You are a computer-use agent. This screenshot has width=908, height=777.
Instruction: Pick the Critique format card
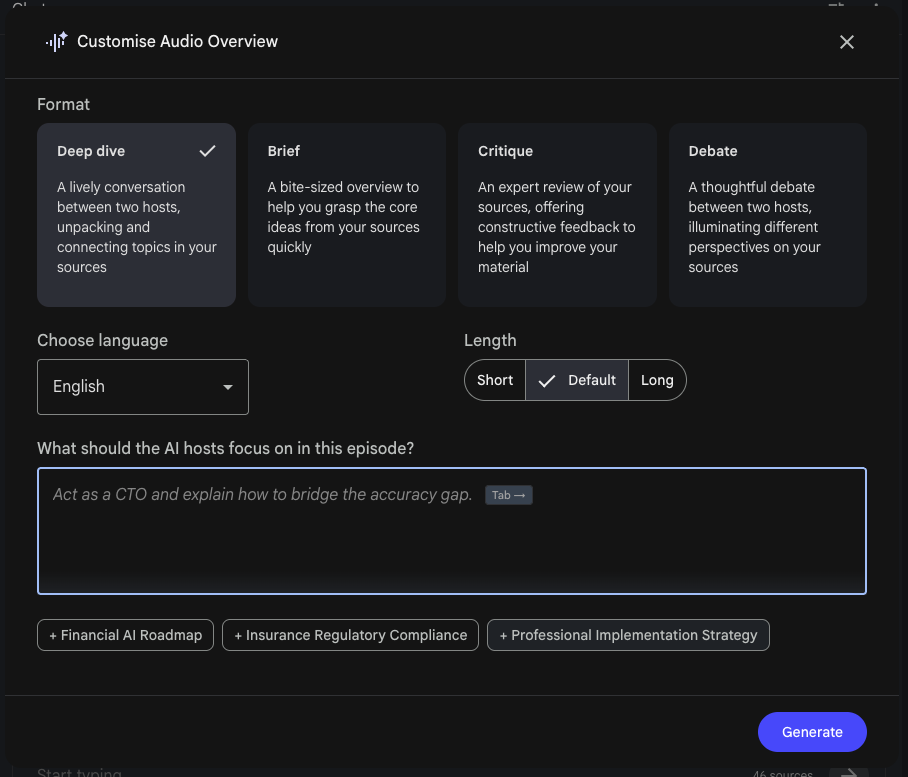click(557, 215)
